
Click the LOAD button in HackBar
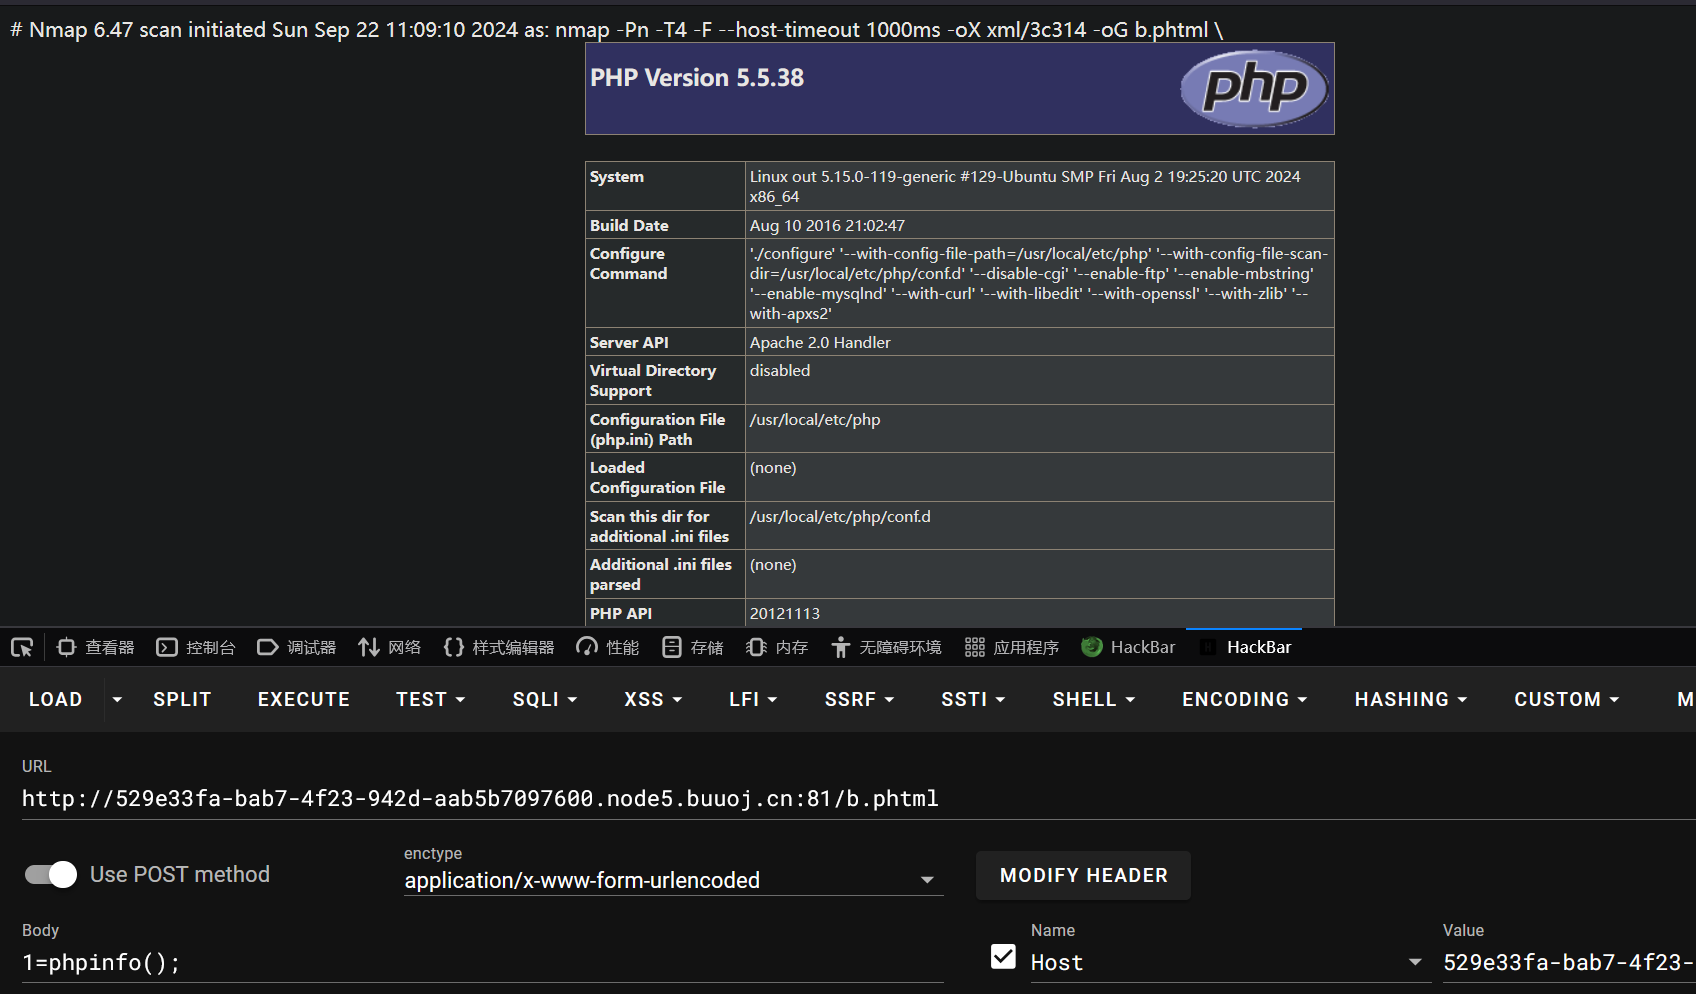coord(55,699)
